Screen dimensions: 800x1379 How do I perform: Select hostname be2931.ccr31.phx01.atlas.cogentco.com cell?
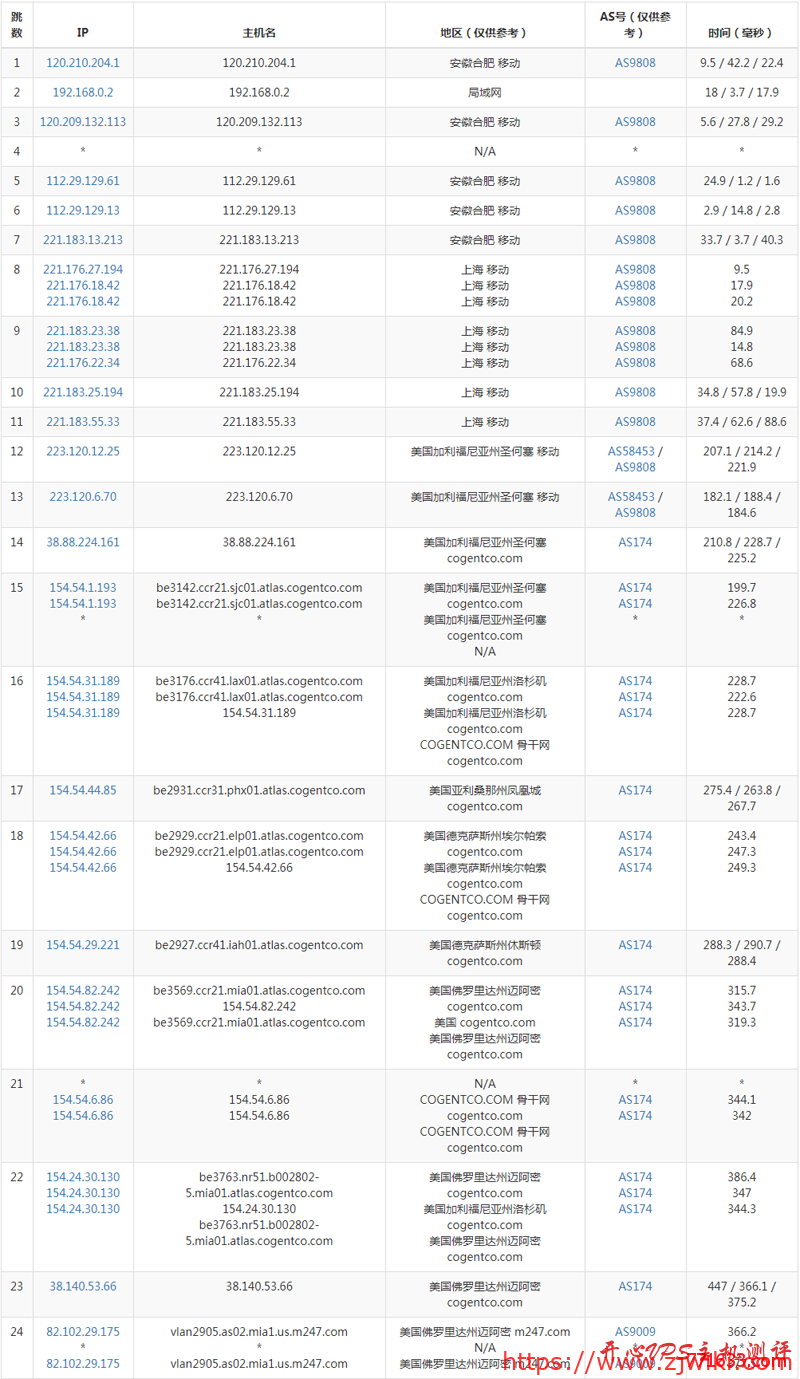pyautogui.click(x=259, y=790)
